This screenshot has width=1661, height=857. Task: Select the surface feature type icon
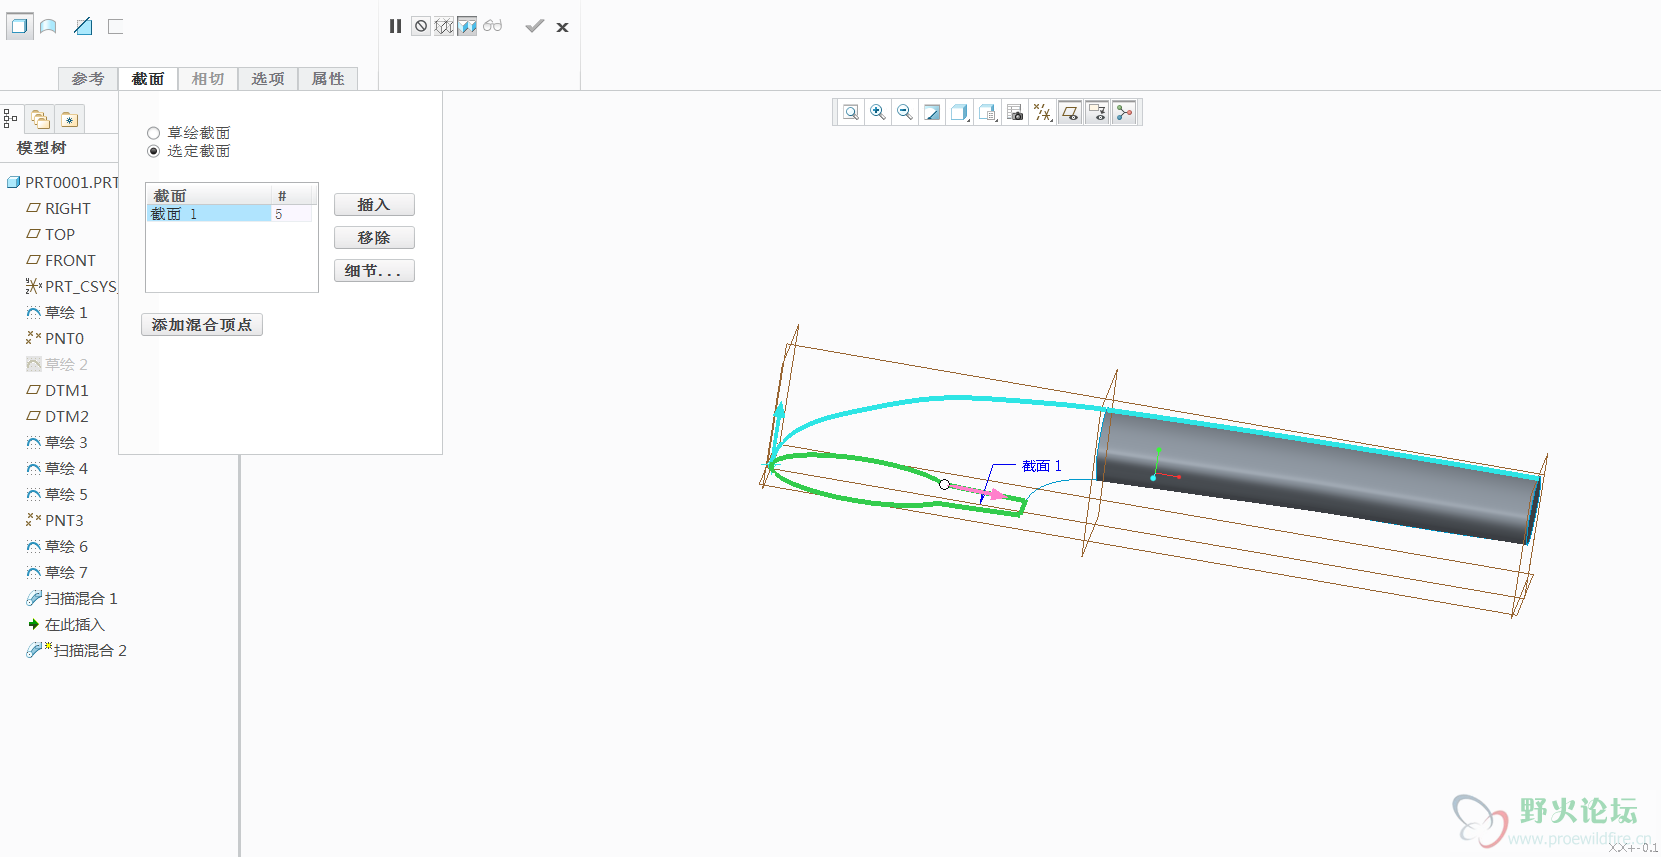pos(48,27)
